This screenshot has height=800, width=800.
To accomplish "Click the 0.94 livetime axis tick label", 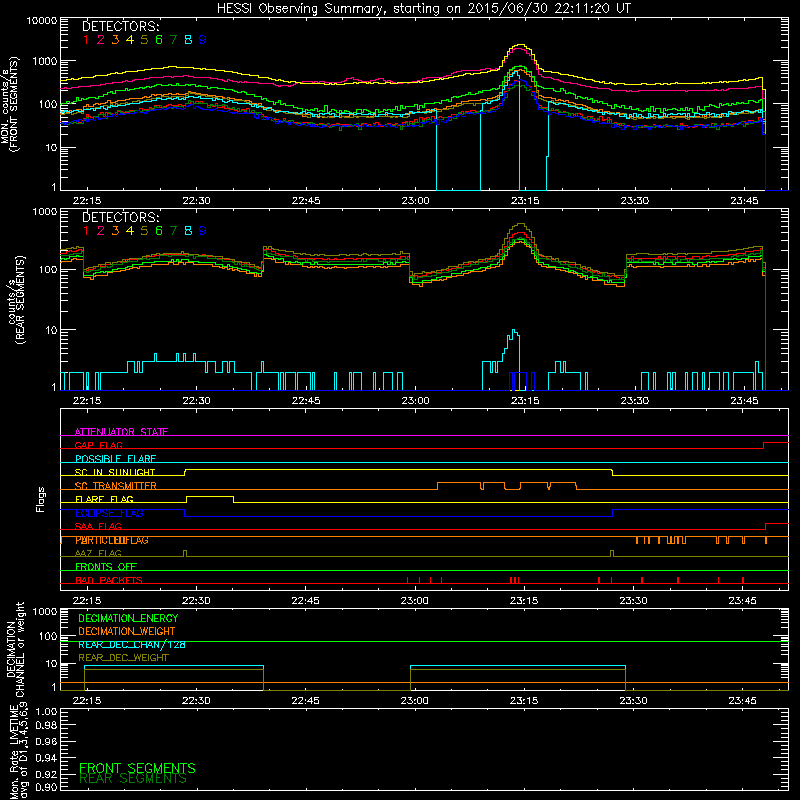I will tap(46, 757).
